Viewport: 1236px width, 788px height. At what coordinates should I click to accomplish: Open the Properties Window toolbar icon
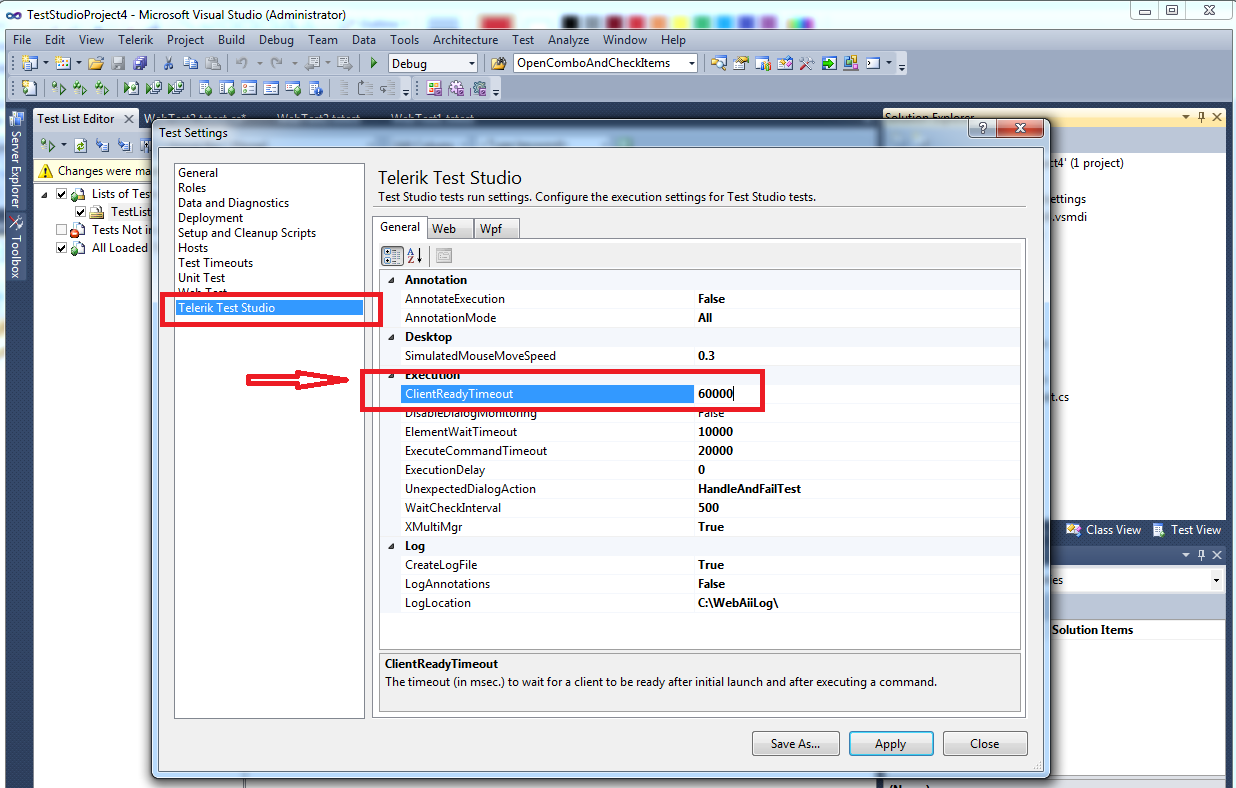click(740, 63)
